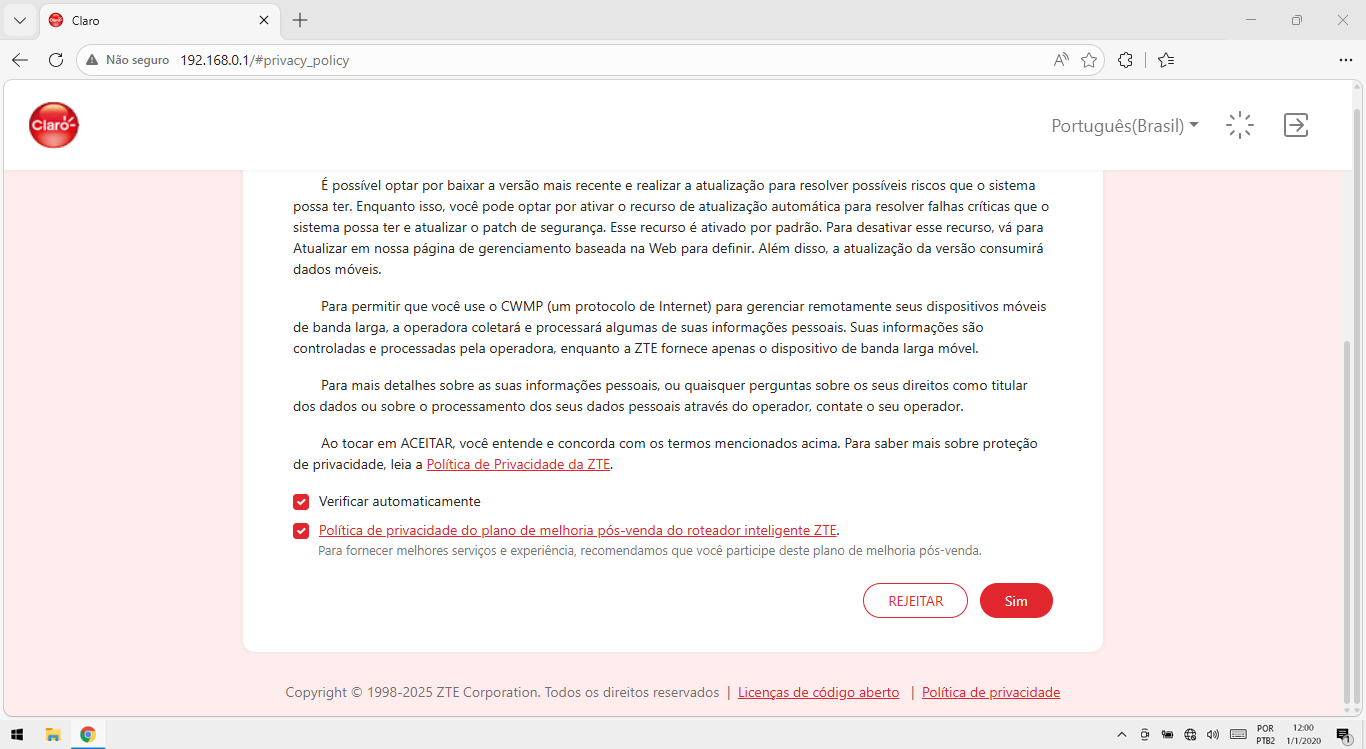Screen dimensions: 1366x749
Task: Click the logout icon beside the language menu
Action: point(1296,125)
